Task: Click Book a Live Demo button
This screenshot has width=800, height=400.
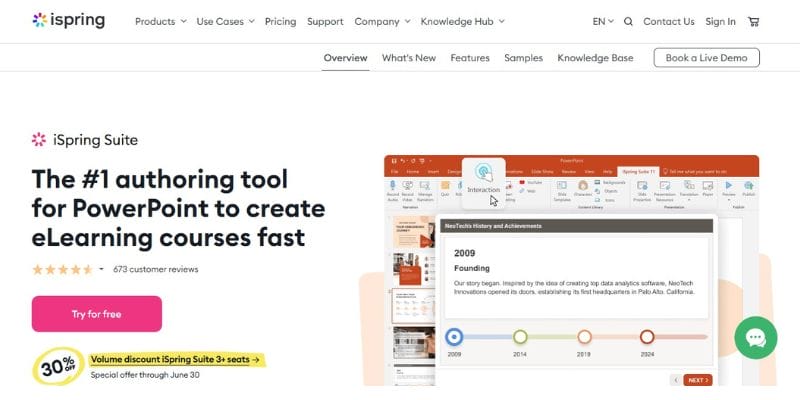Action: [706, 58]
